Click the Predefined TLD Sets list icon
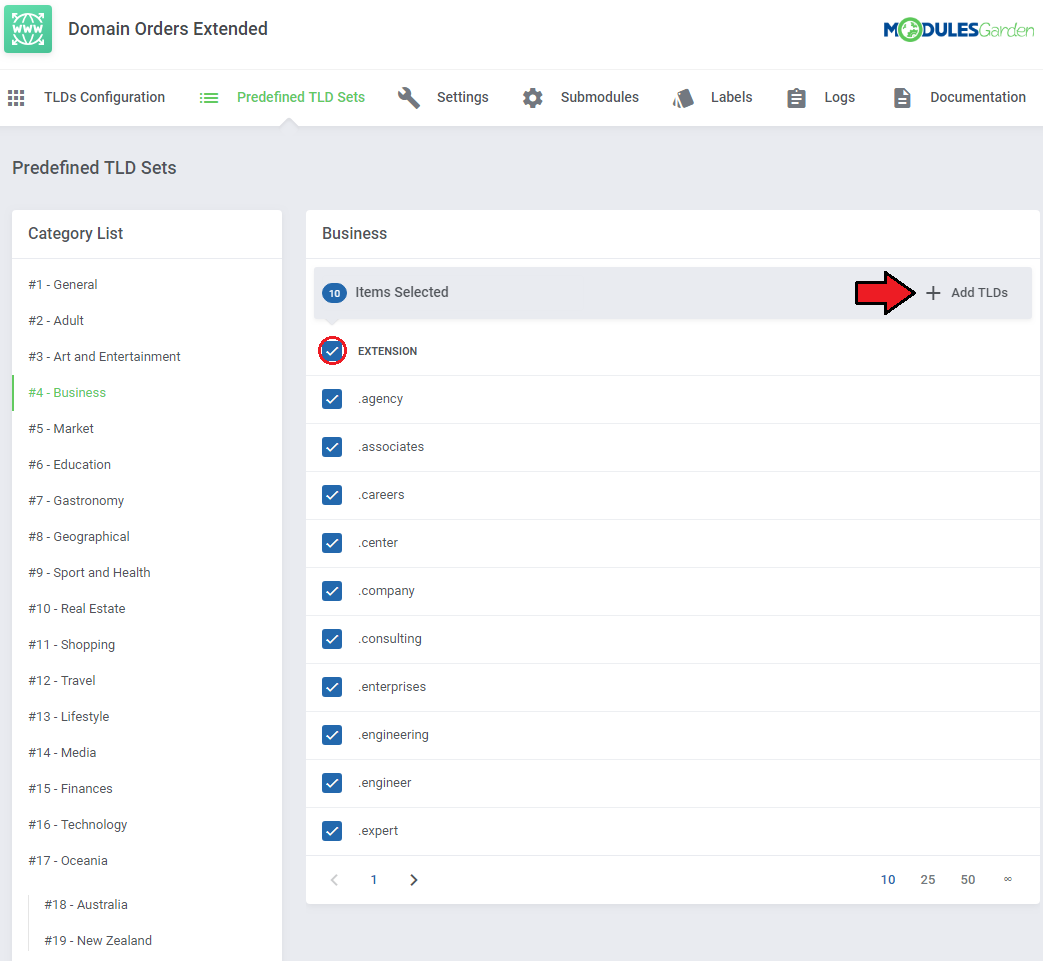Screen dimensions: 1043x961 tap(209, 98)
